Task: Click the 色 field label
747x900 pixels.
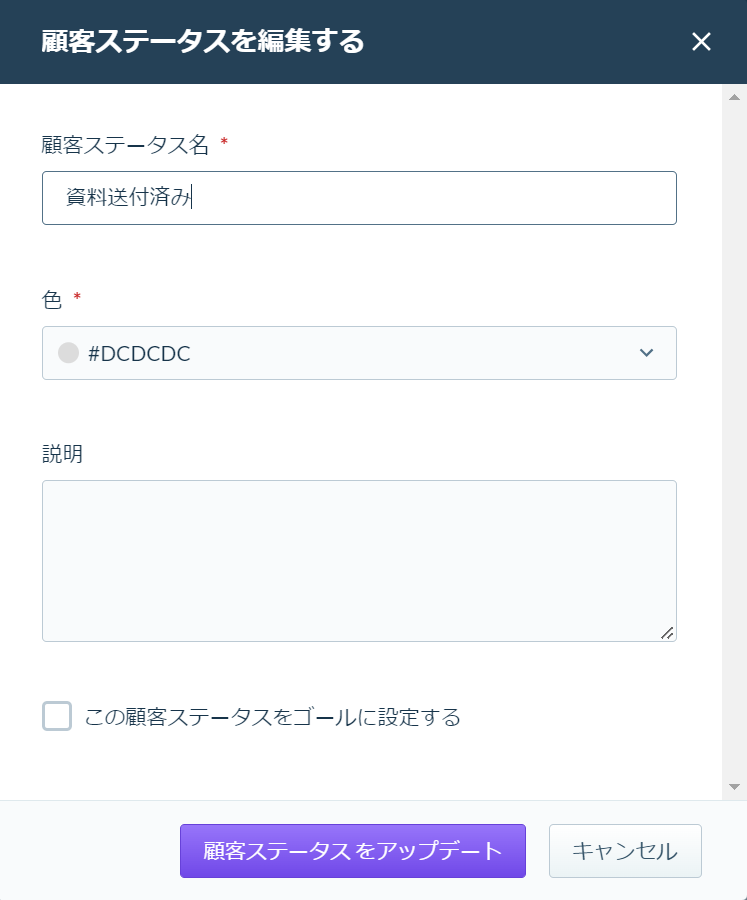Action: pyautogui.click(x=52, y=300)
